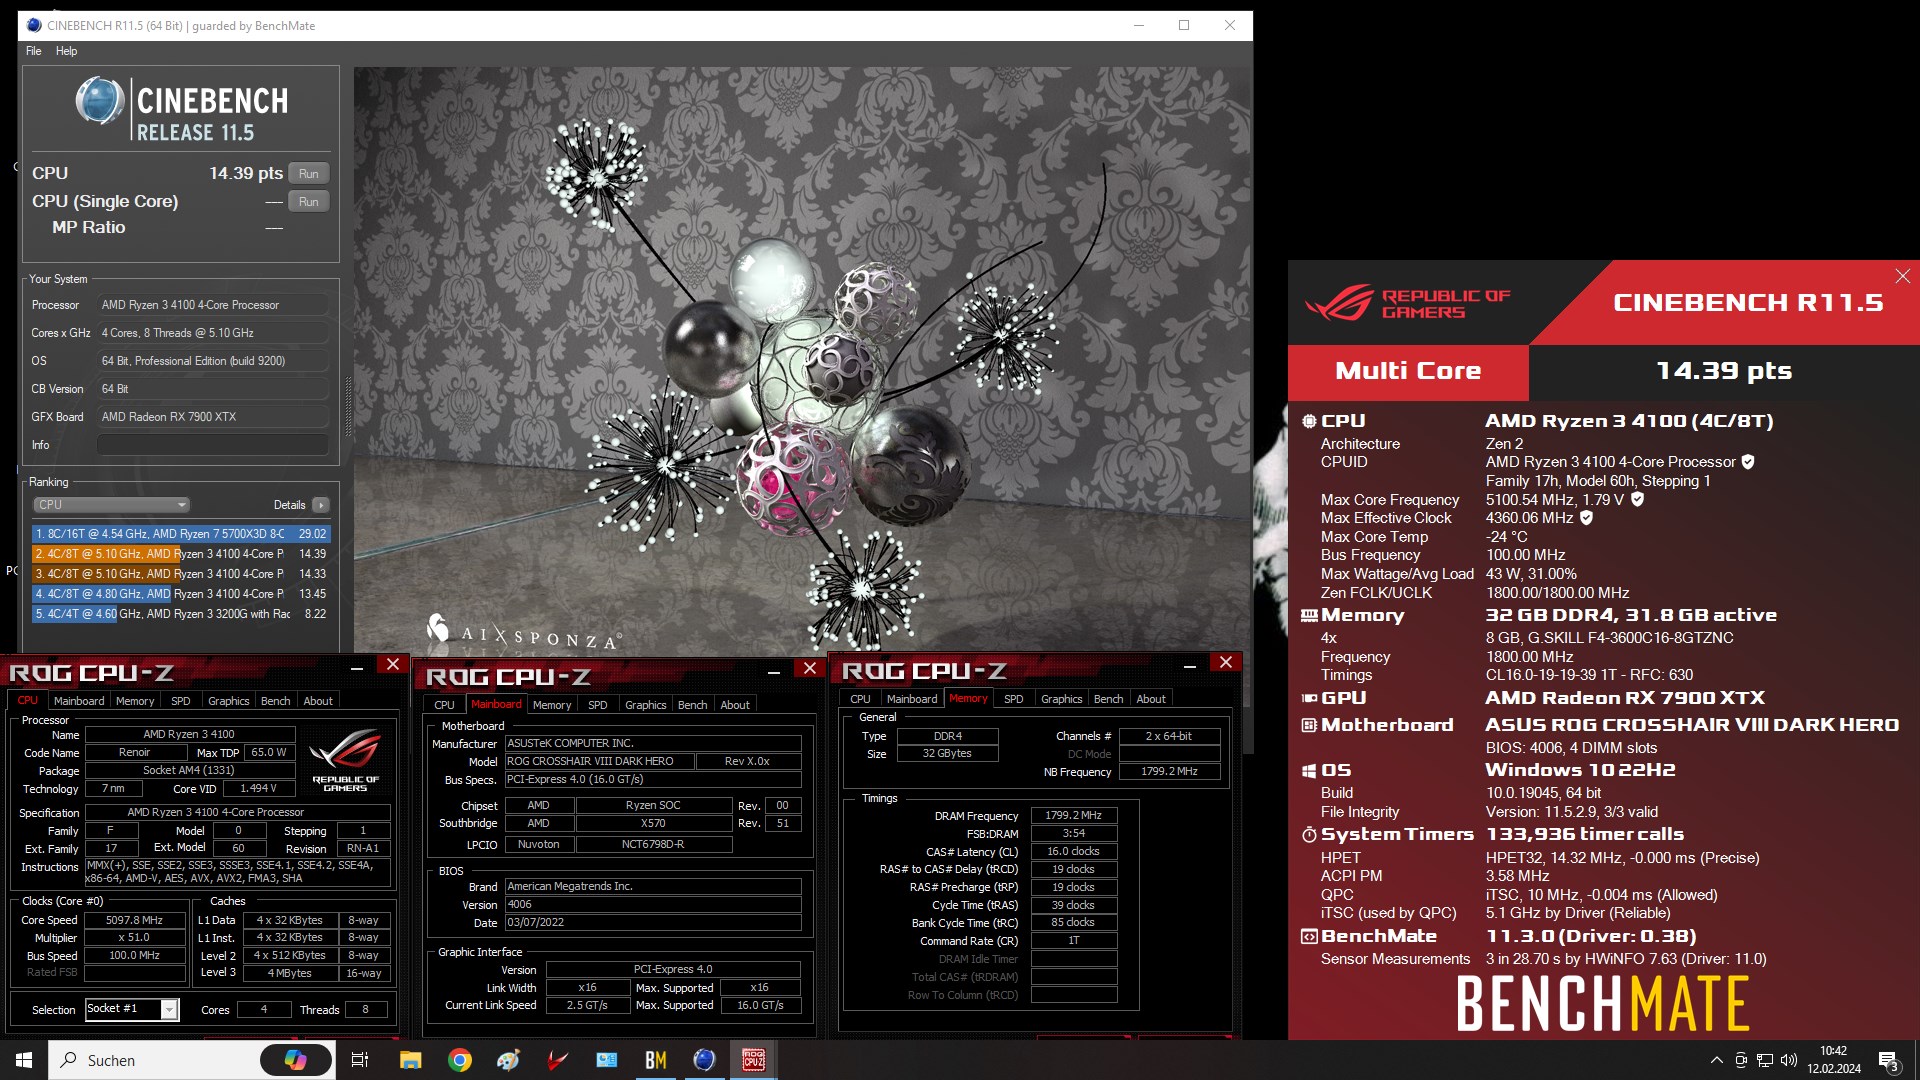This screenshot has width=1920, height=1080.
Task: Open the blue card app icon on the taskbar
Action: click(607, 1060)
